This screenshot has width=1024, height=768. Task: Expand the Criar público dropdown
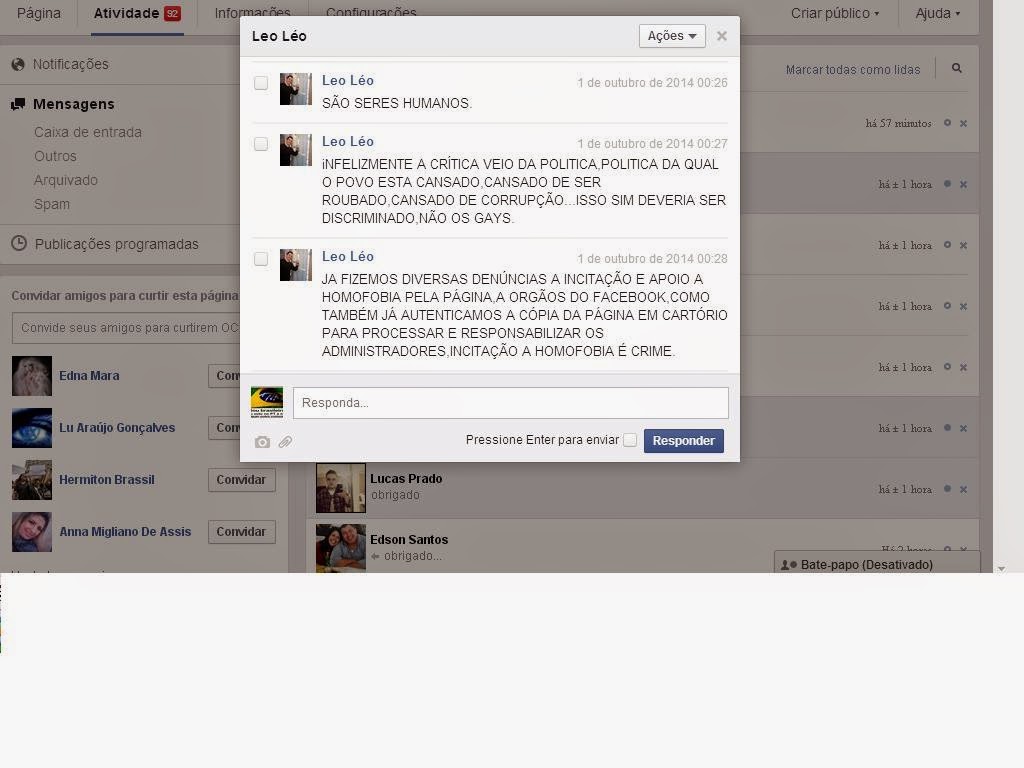(x=835, y=13)
